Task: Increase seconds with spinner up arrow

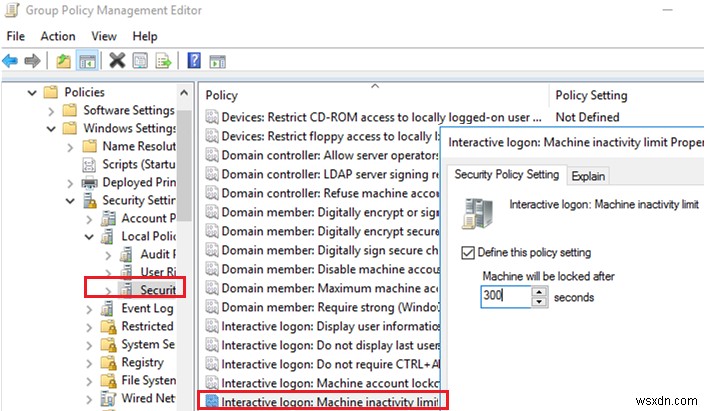Action: tap(539, 292)
